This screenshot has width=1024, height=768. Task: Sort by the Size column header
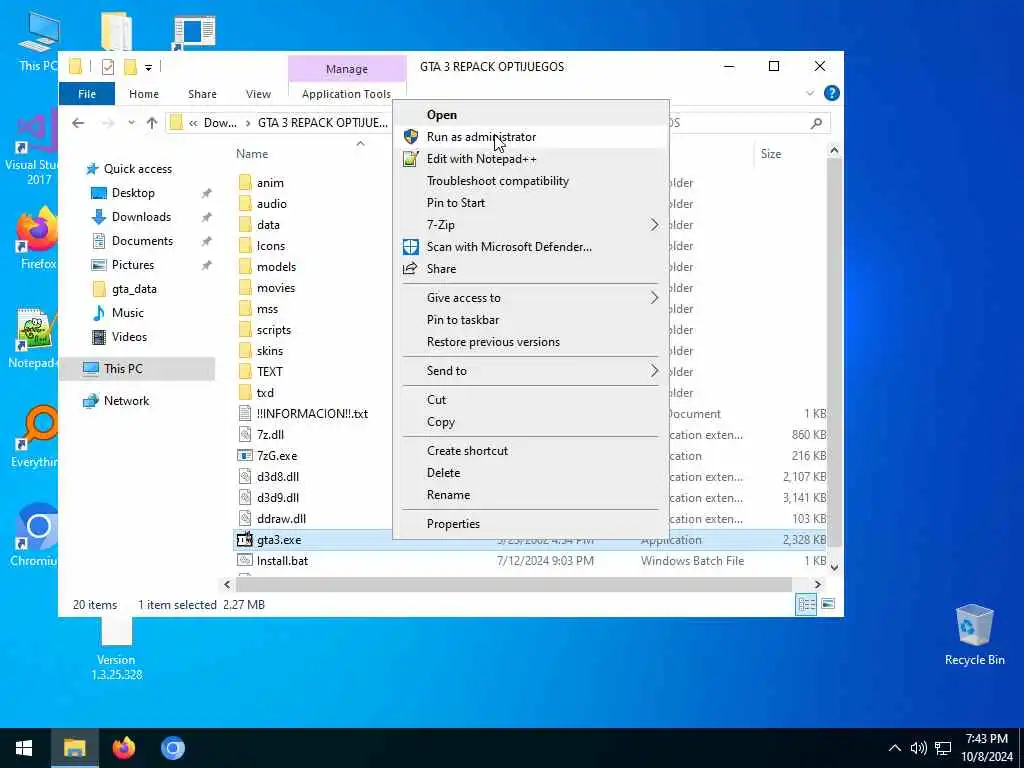click(x=771, y=154)
